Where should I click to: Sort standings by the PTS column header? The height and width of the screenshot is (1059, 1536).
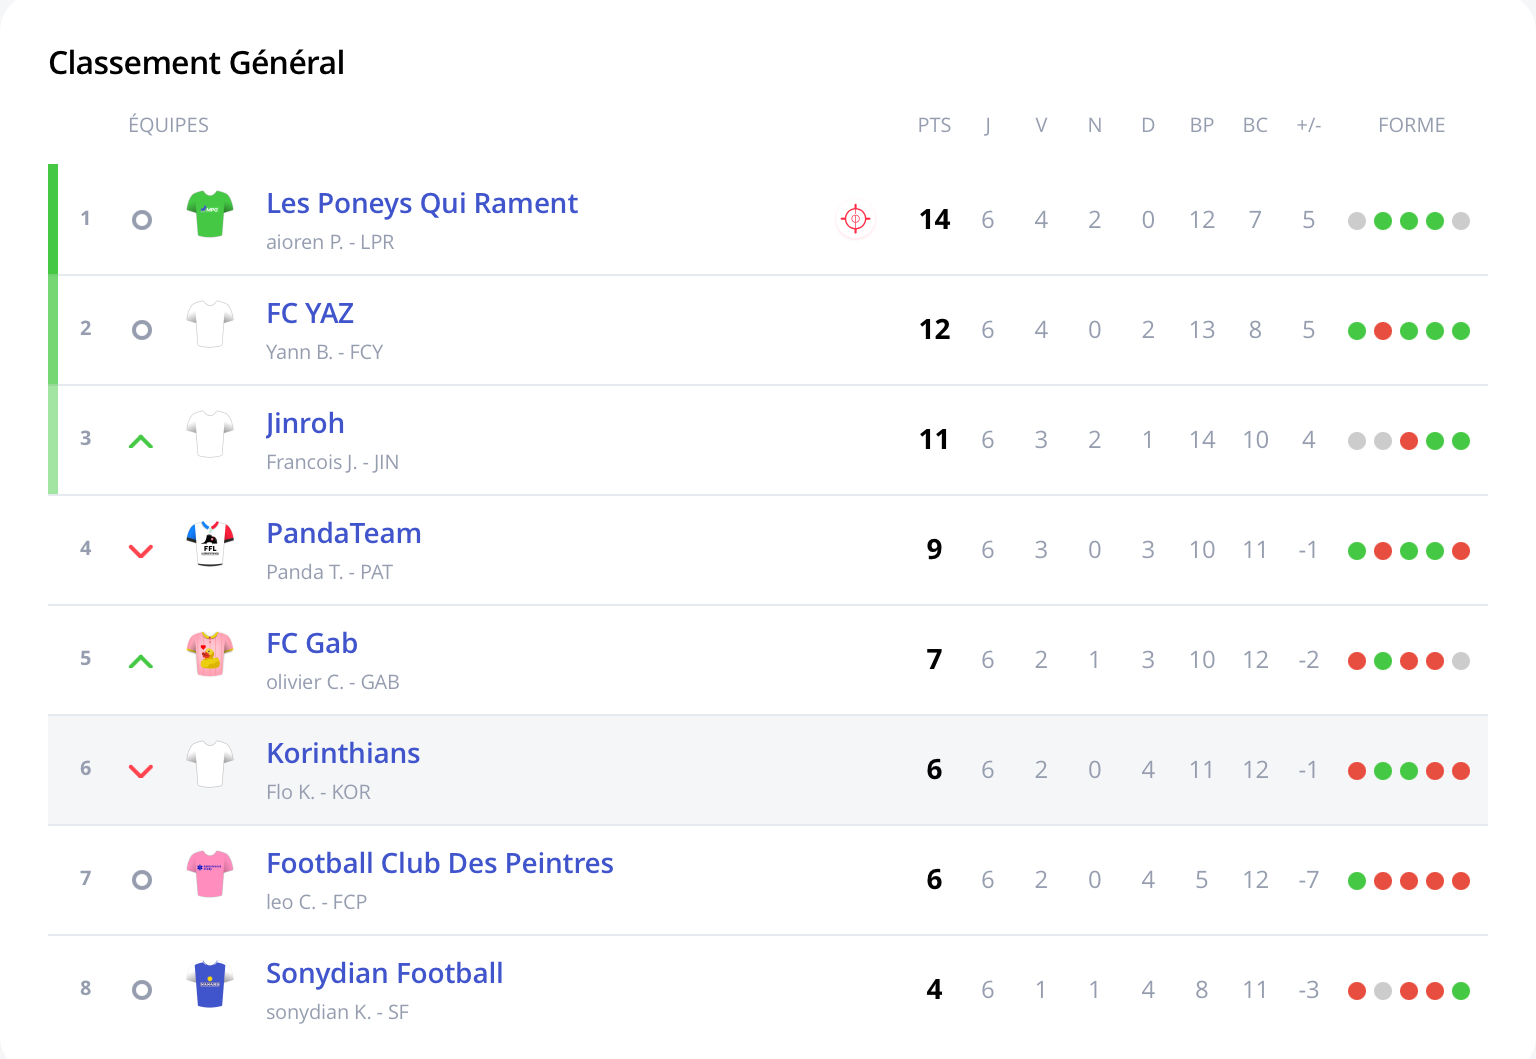click(934, 125)
